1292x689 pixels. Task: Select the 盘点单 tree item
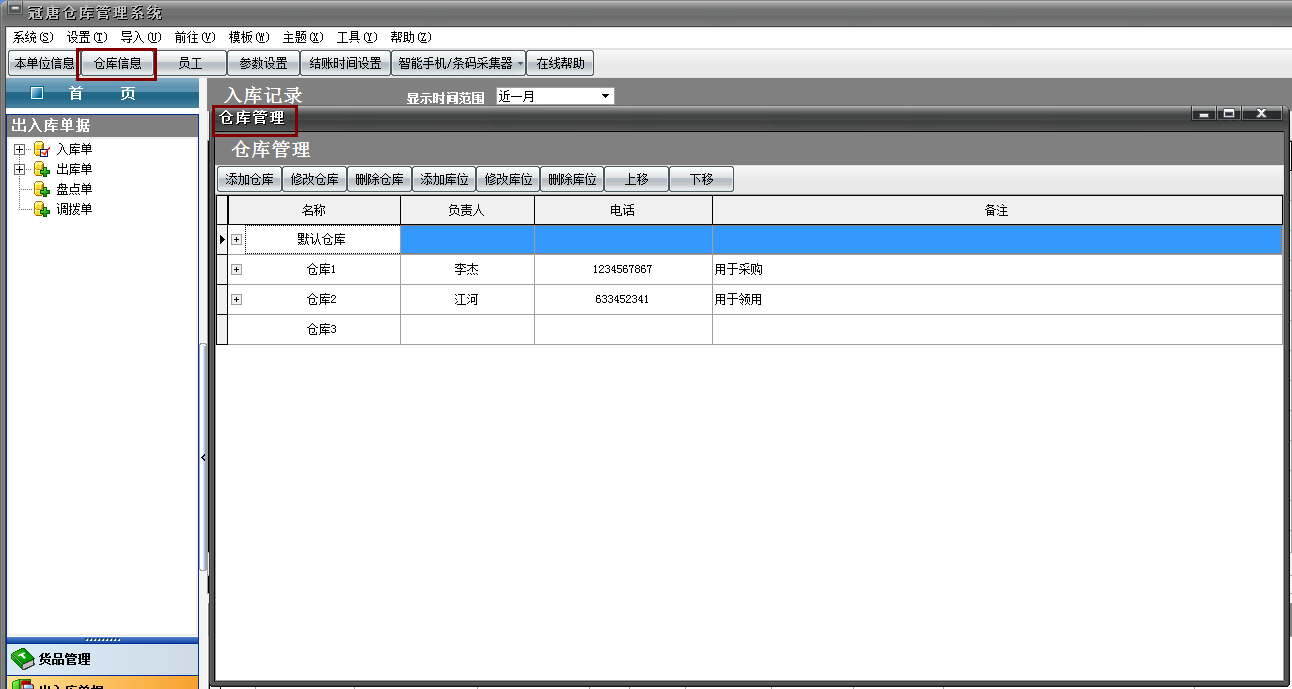point(74,190)
